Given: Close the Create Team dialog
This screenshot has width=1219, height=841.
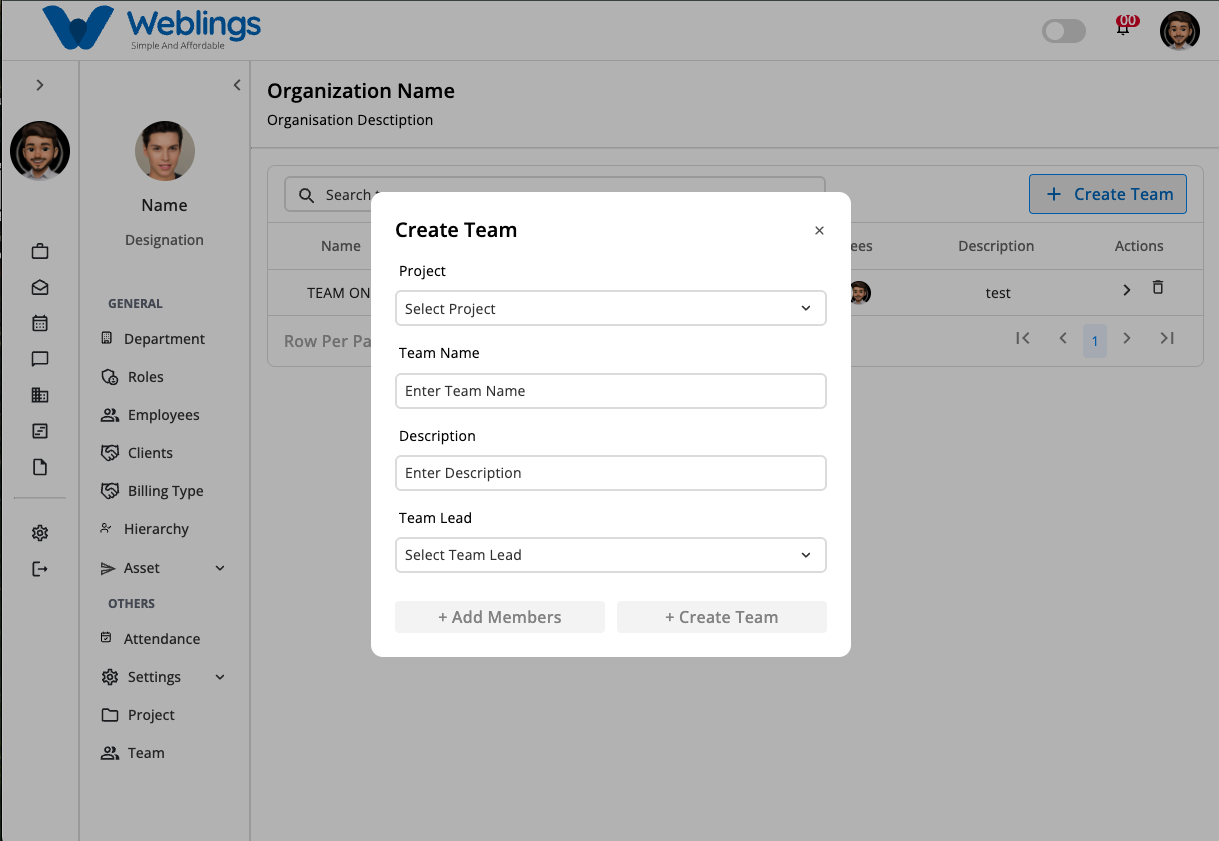Looking at the screenshot, I should coord(819,231).
